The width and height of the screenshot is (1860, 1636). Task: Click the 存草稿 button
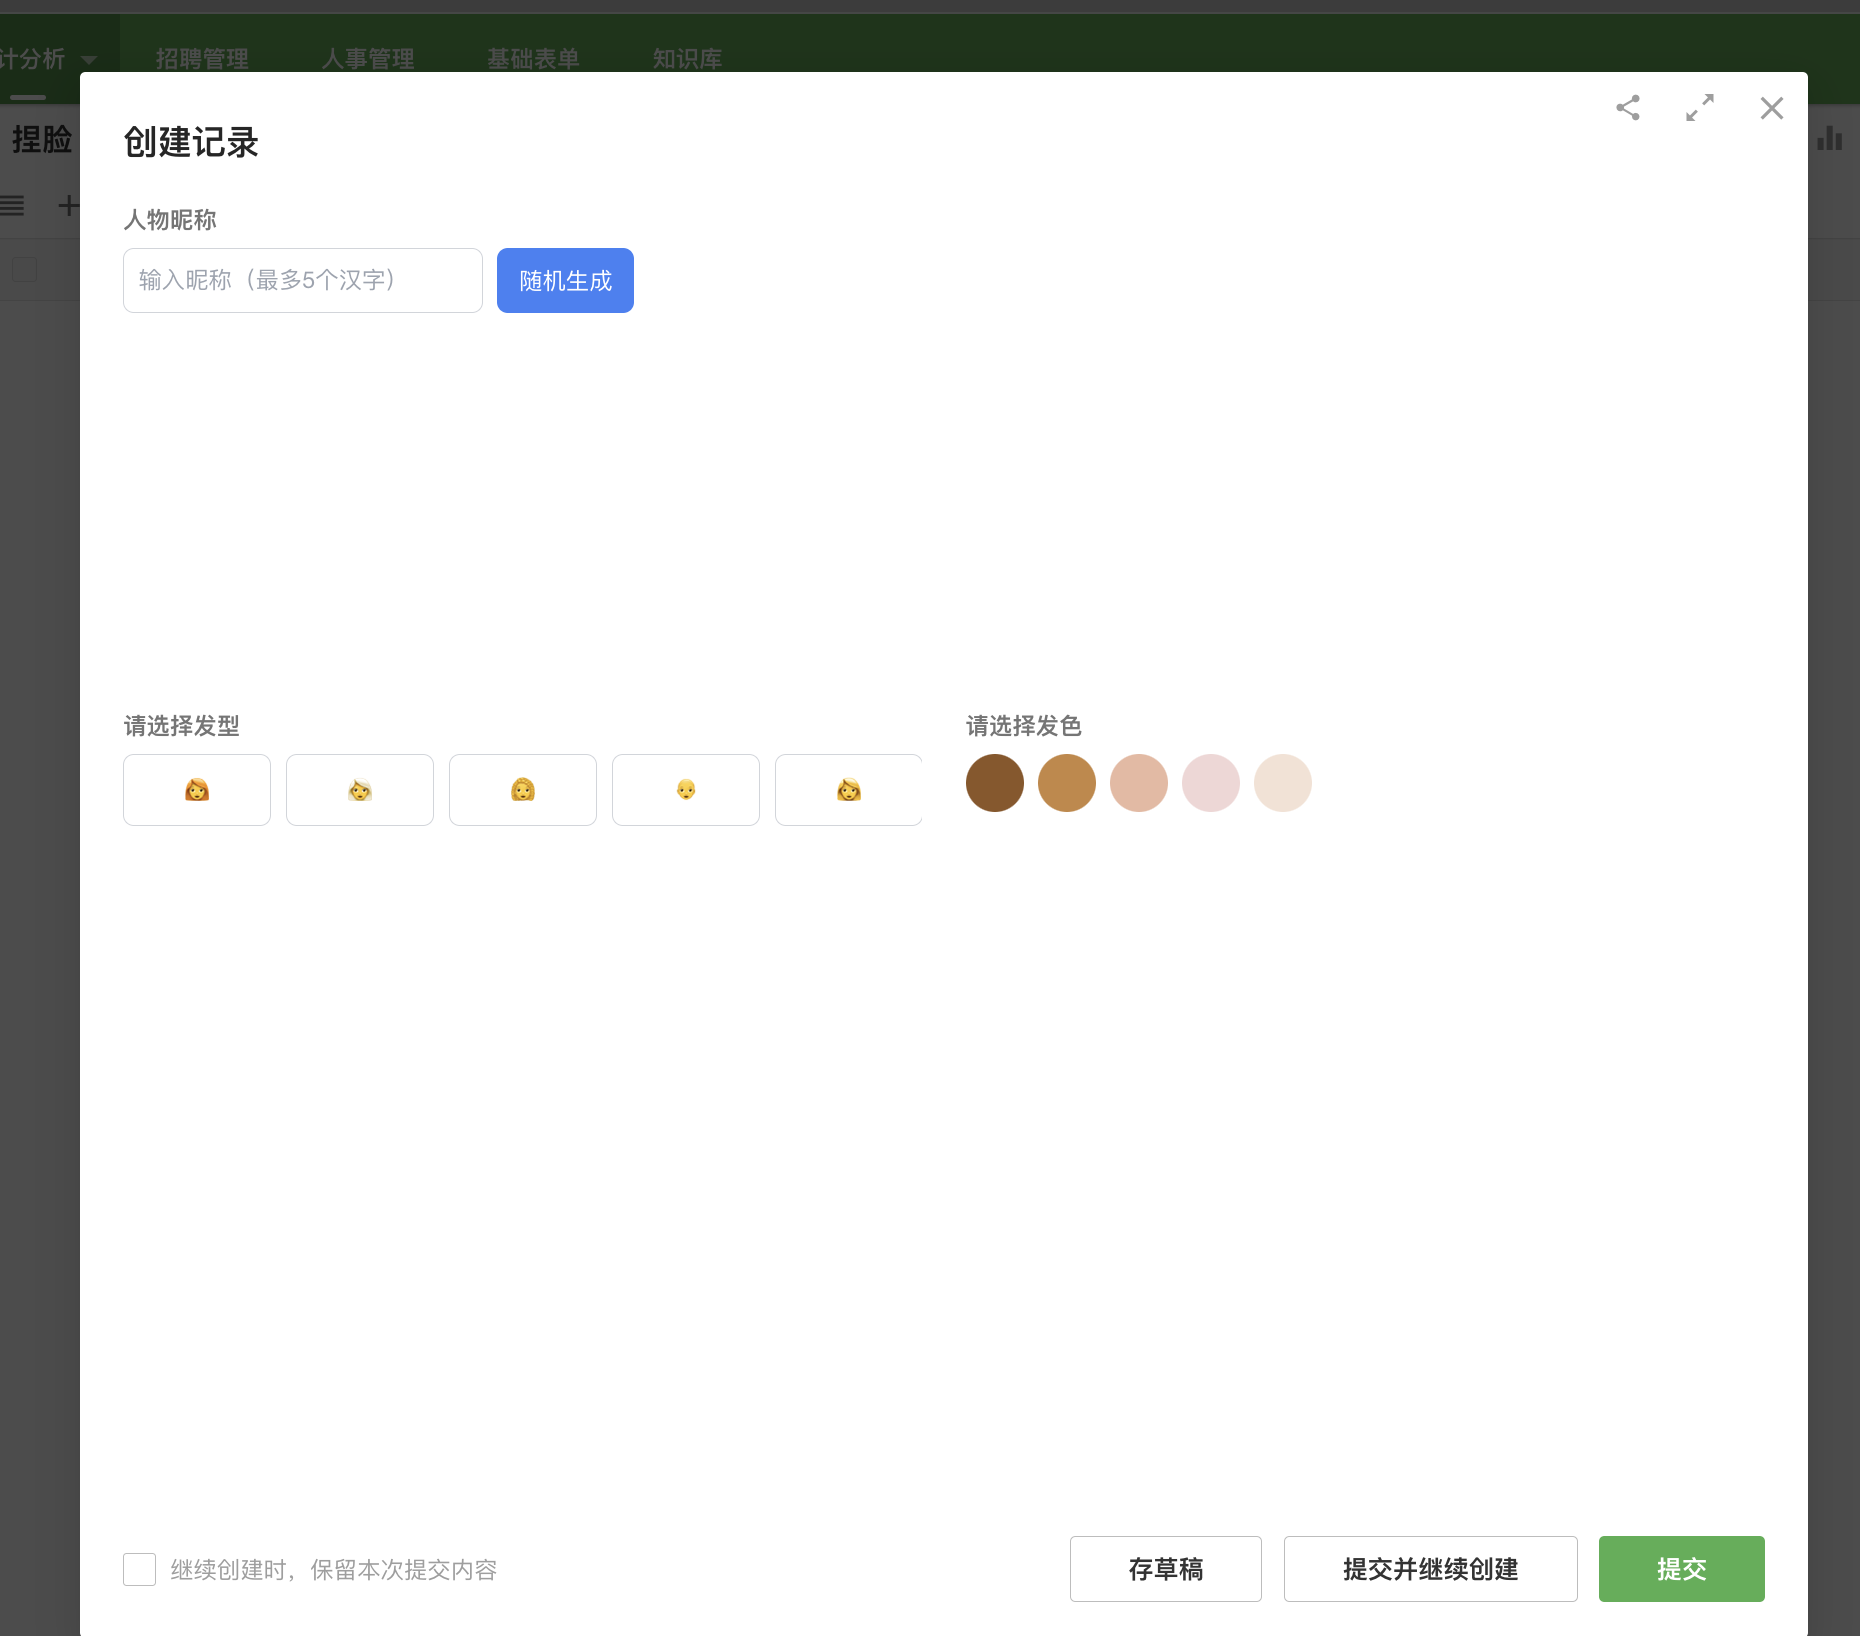(x=1165, y=1569)
